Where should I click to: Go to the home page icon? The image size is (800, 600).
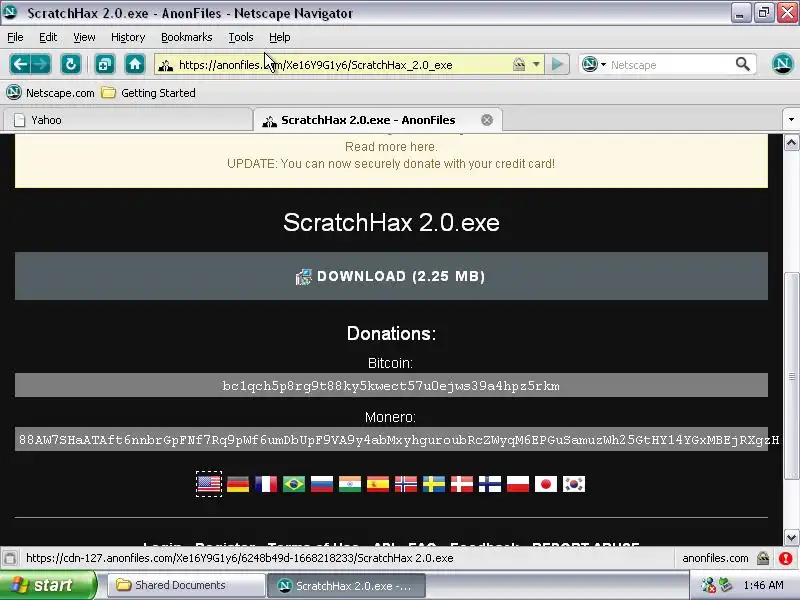[135, 64]
